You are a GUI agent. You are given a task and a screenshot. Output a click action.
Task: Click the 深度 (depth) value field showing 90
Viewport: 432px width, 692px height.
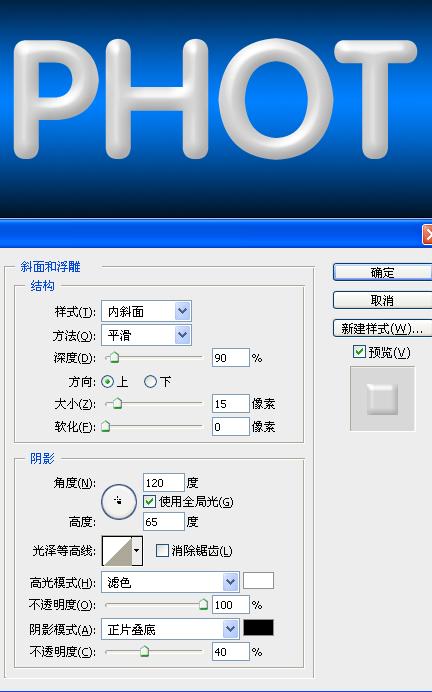coord(231,357)
